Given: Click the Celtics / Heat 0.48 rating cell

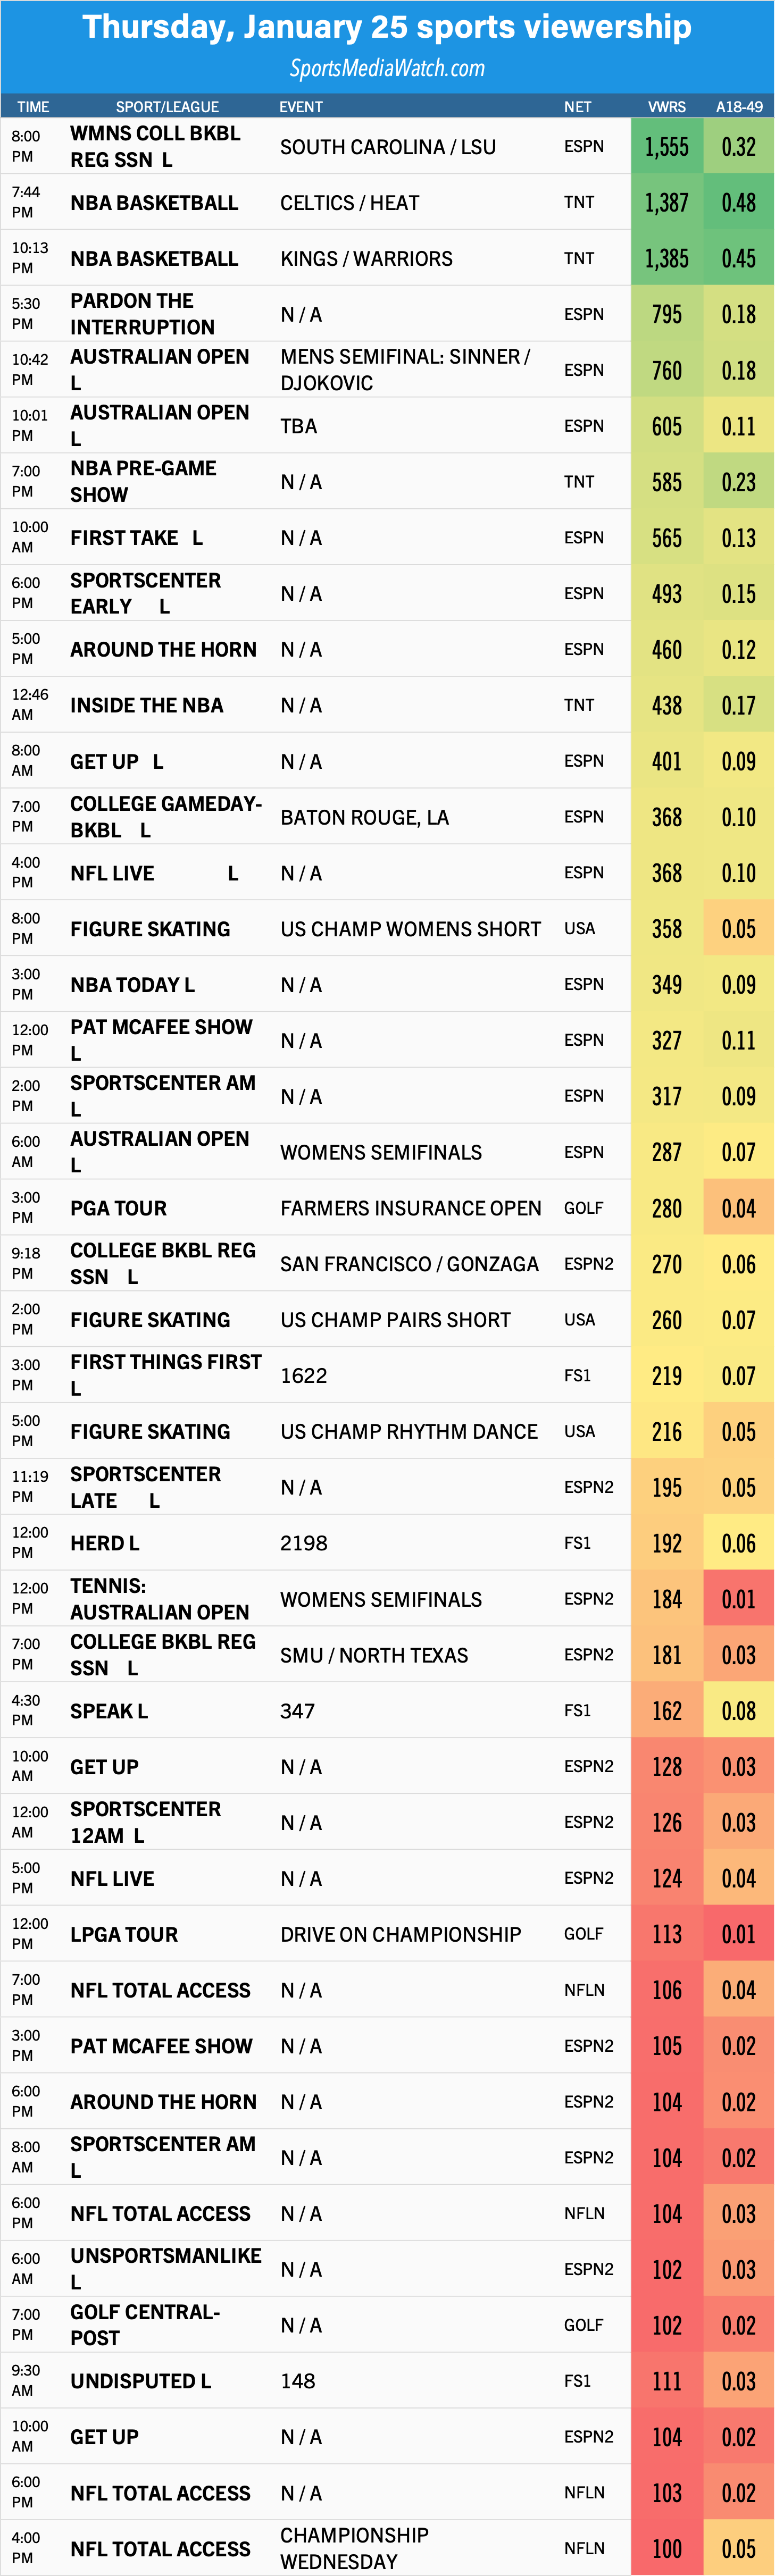Looking at the screenshot, I should click(739, 203).
